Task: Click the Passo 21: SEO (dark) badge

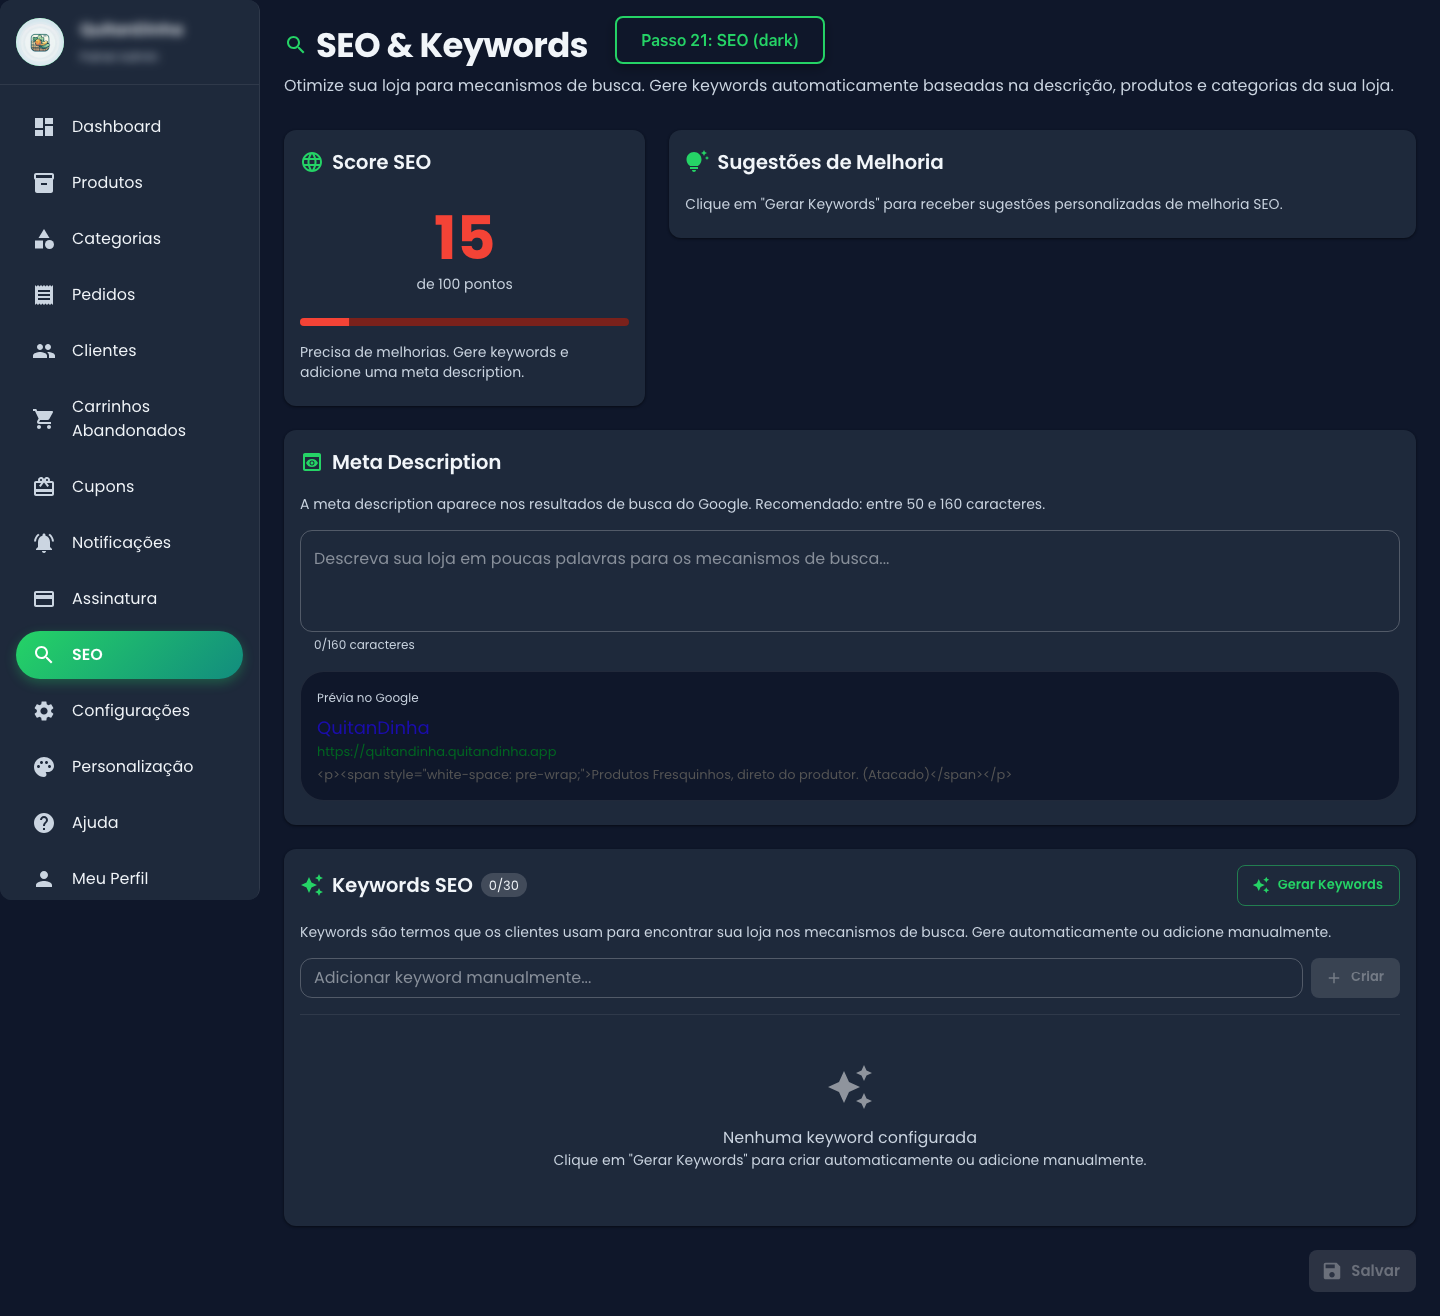Action: (720, 40)
